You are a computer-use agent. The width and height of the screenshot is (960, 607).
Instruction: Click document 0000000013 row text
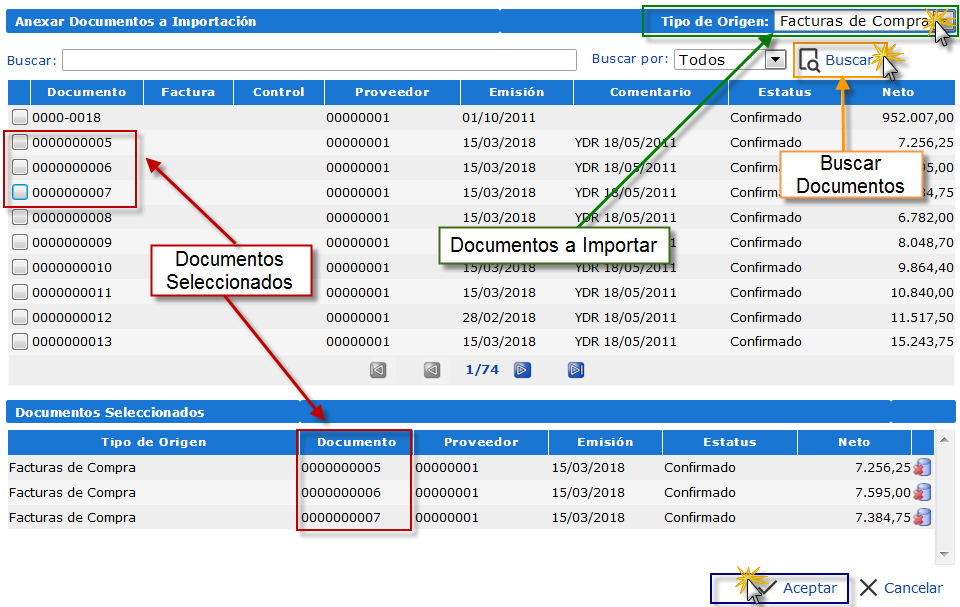pyautogui.click(x=72, y=341)
